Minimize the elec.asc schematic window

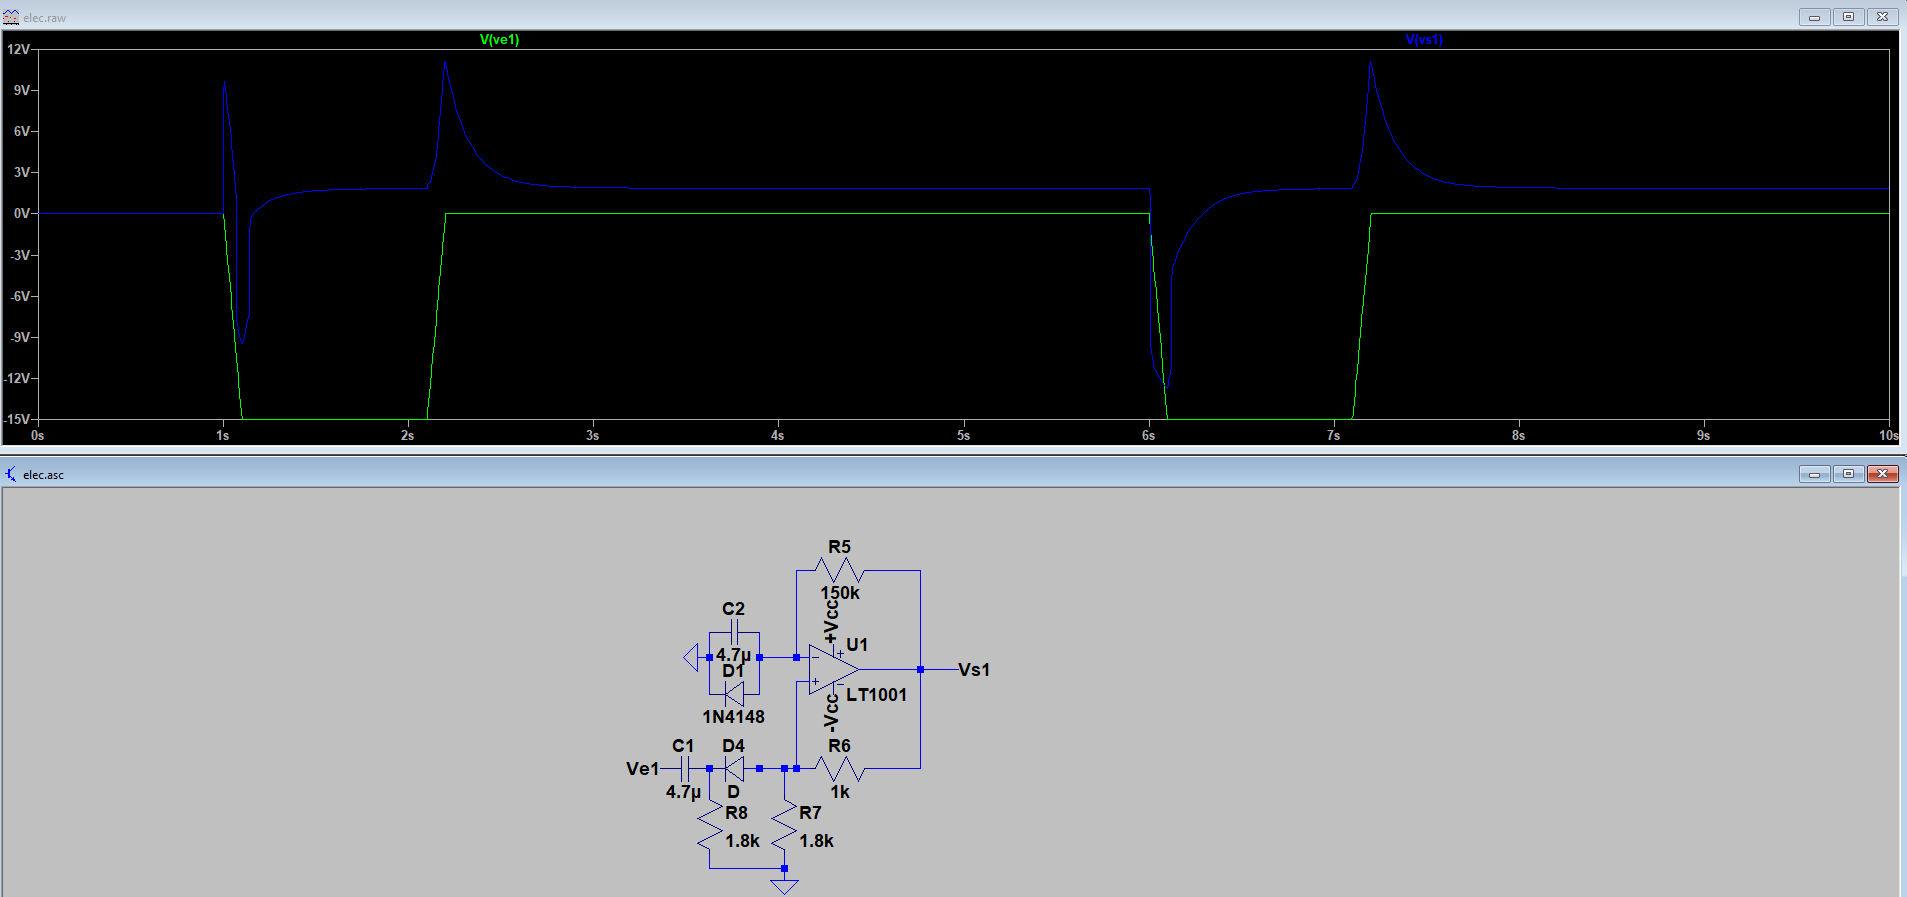click(x=1814, y=474)
